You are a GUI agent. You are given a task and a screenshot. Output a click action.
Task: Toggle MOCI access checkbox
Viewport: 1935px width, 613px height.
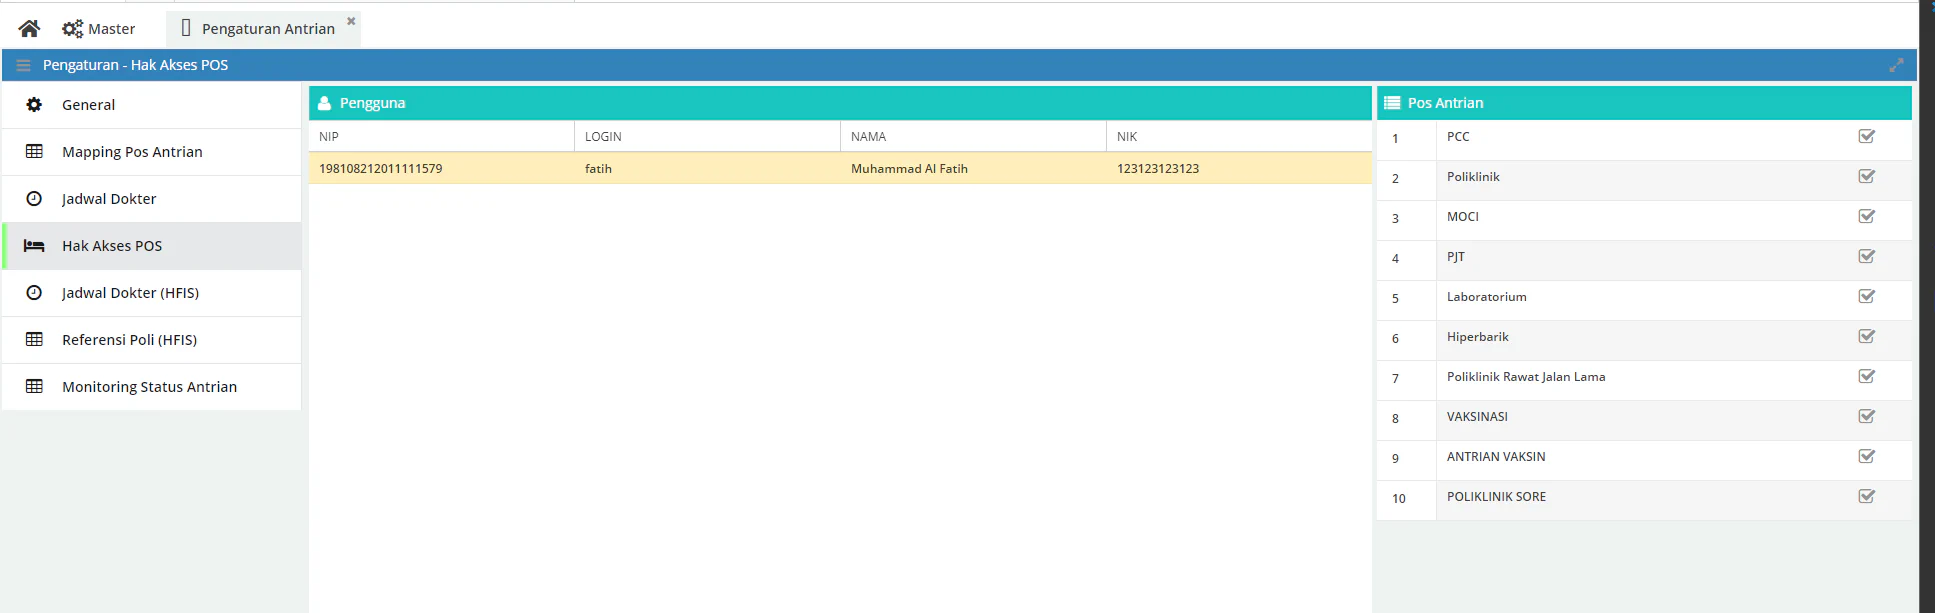pos(1866,216)
